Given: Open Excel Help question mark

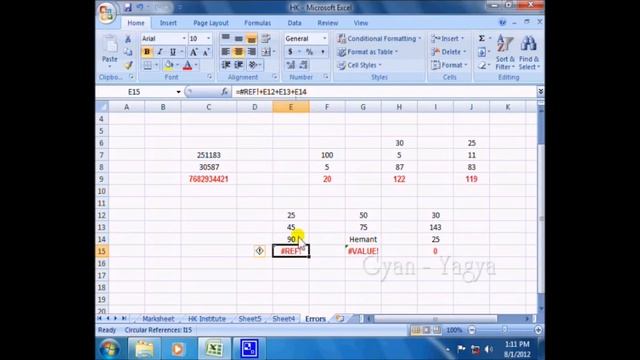Looking at the screenshot, I should tap(502, 22).
